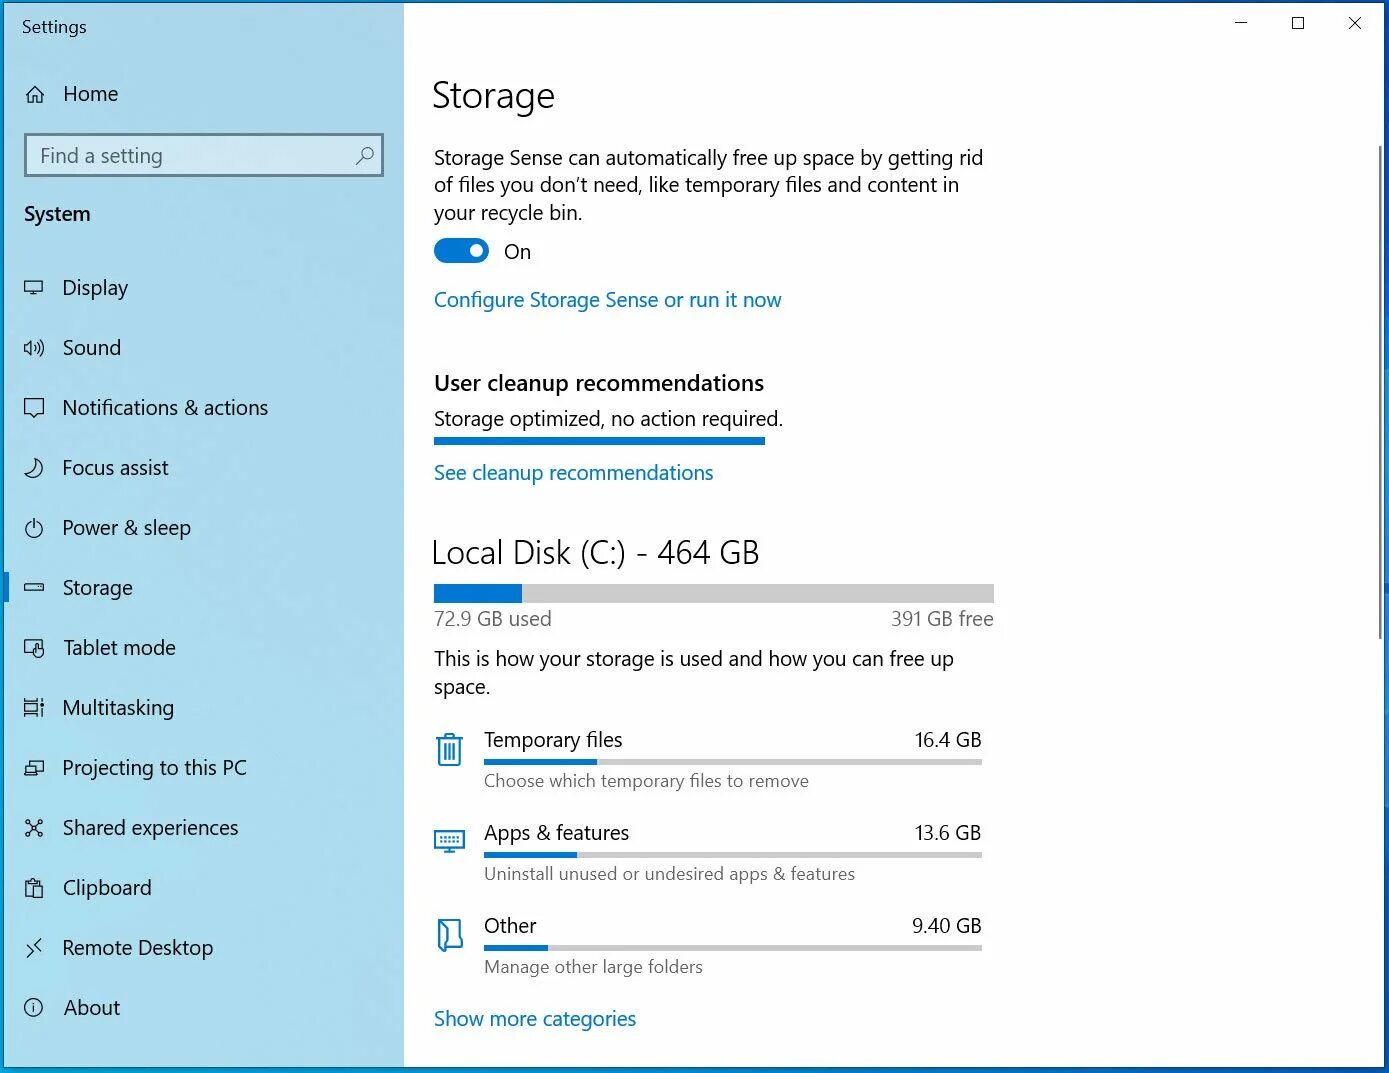Screen dimensions: 1389x1073
Task: Click the Storage drive icon in sidebar
Action: click(x=34, y=588)
